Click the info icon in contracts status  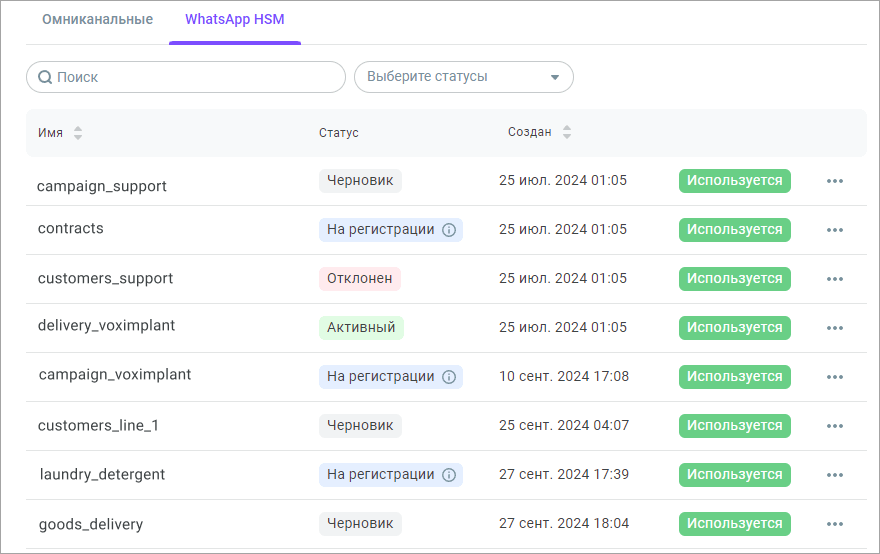[x=449, y=230]
